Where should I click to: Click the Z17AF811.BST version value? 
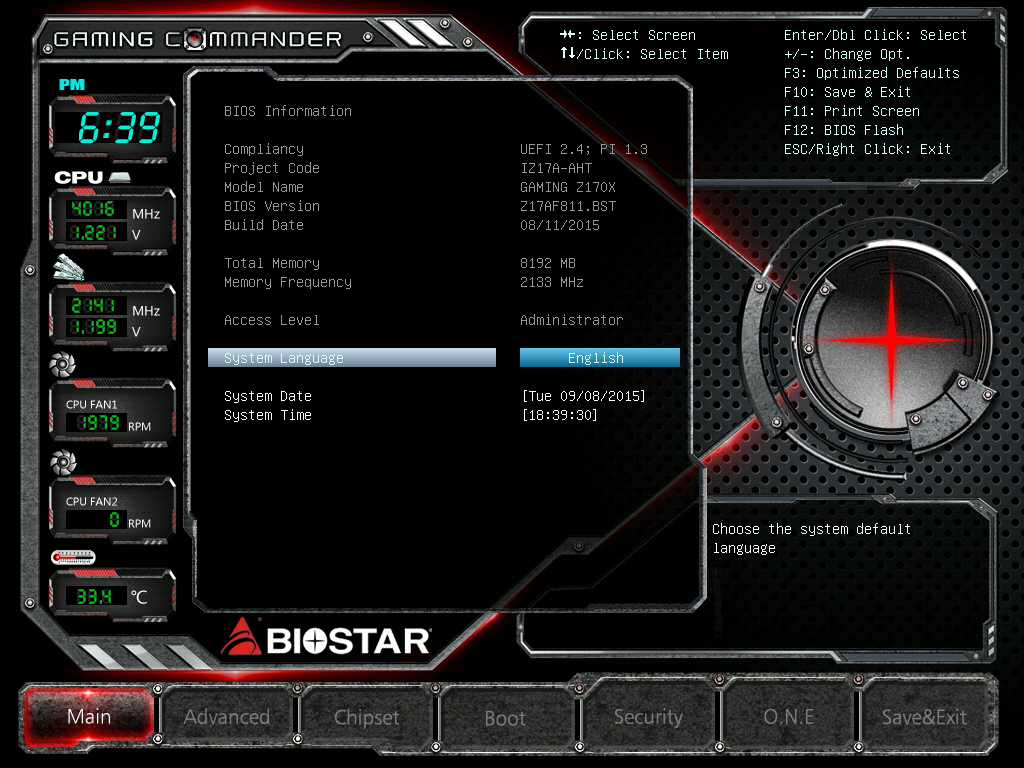tap(568, 206)
